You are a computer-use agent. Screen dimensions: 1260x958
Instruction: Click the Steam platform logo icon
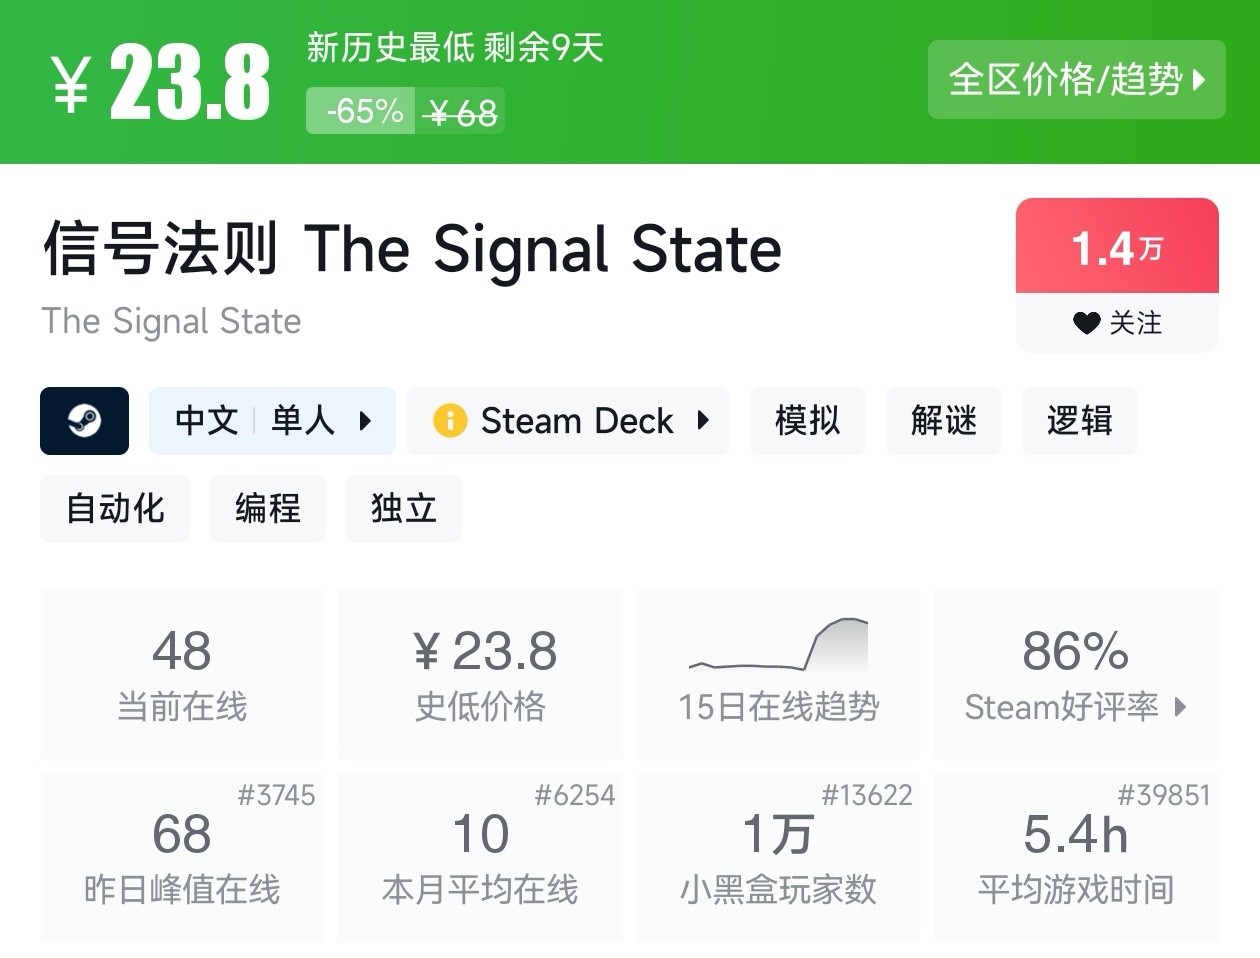[x=84, y=421]
